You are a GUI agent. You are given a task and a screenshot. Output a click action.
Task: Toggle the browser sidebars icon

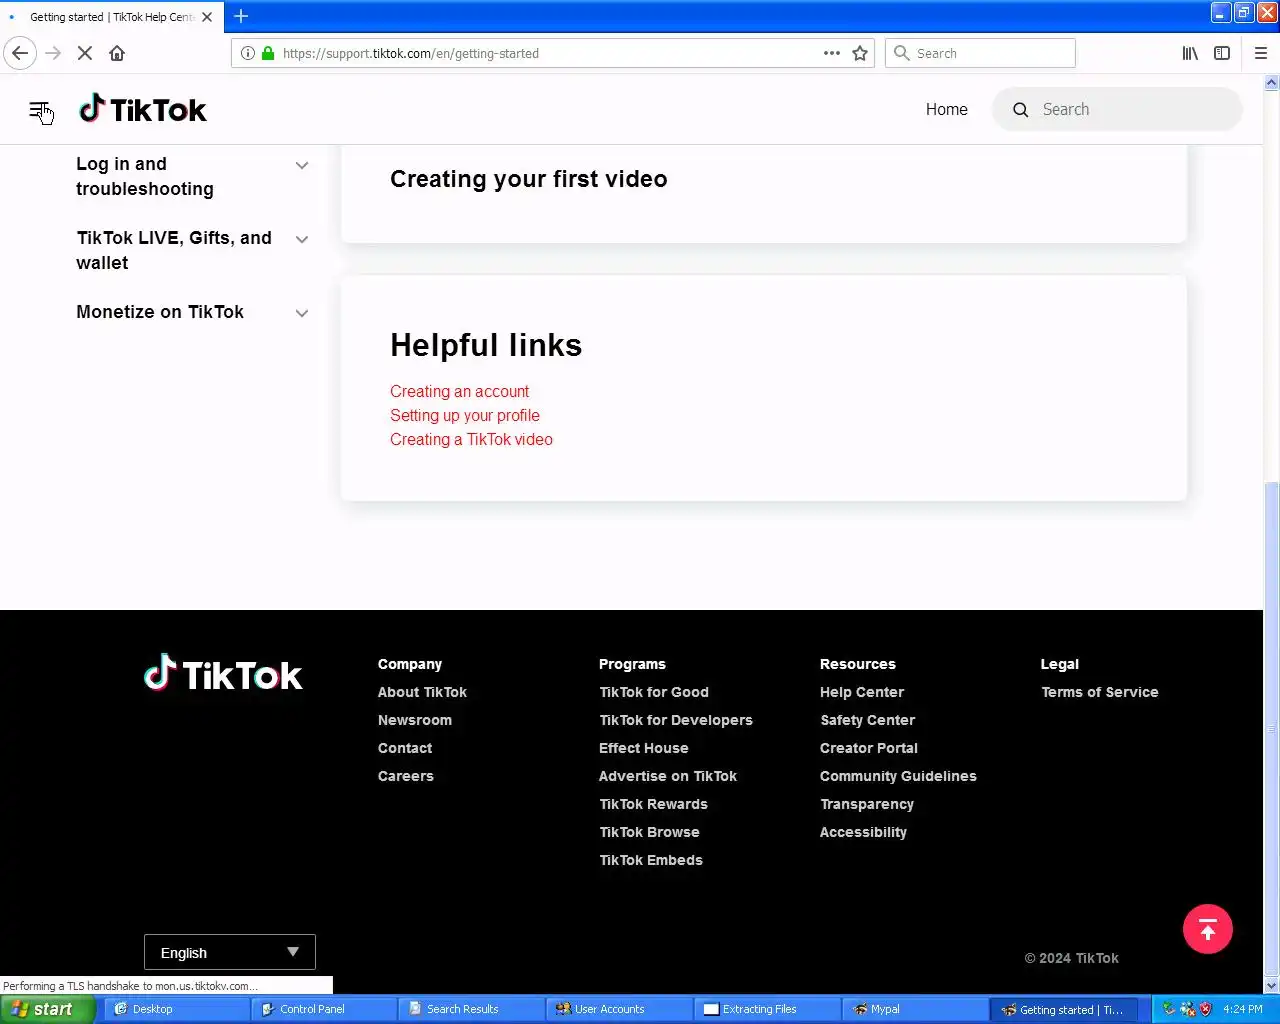click(x=1222, y=53)
